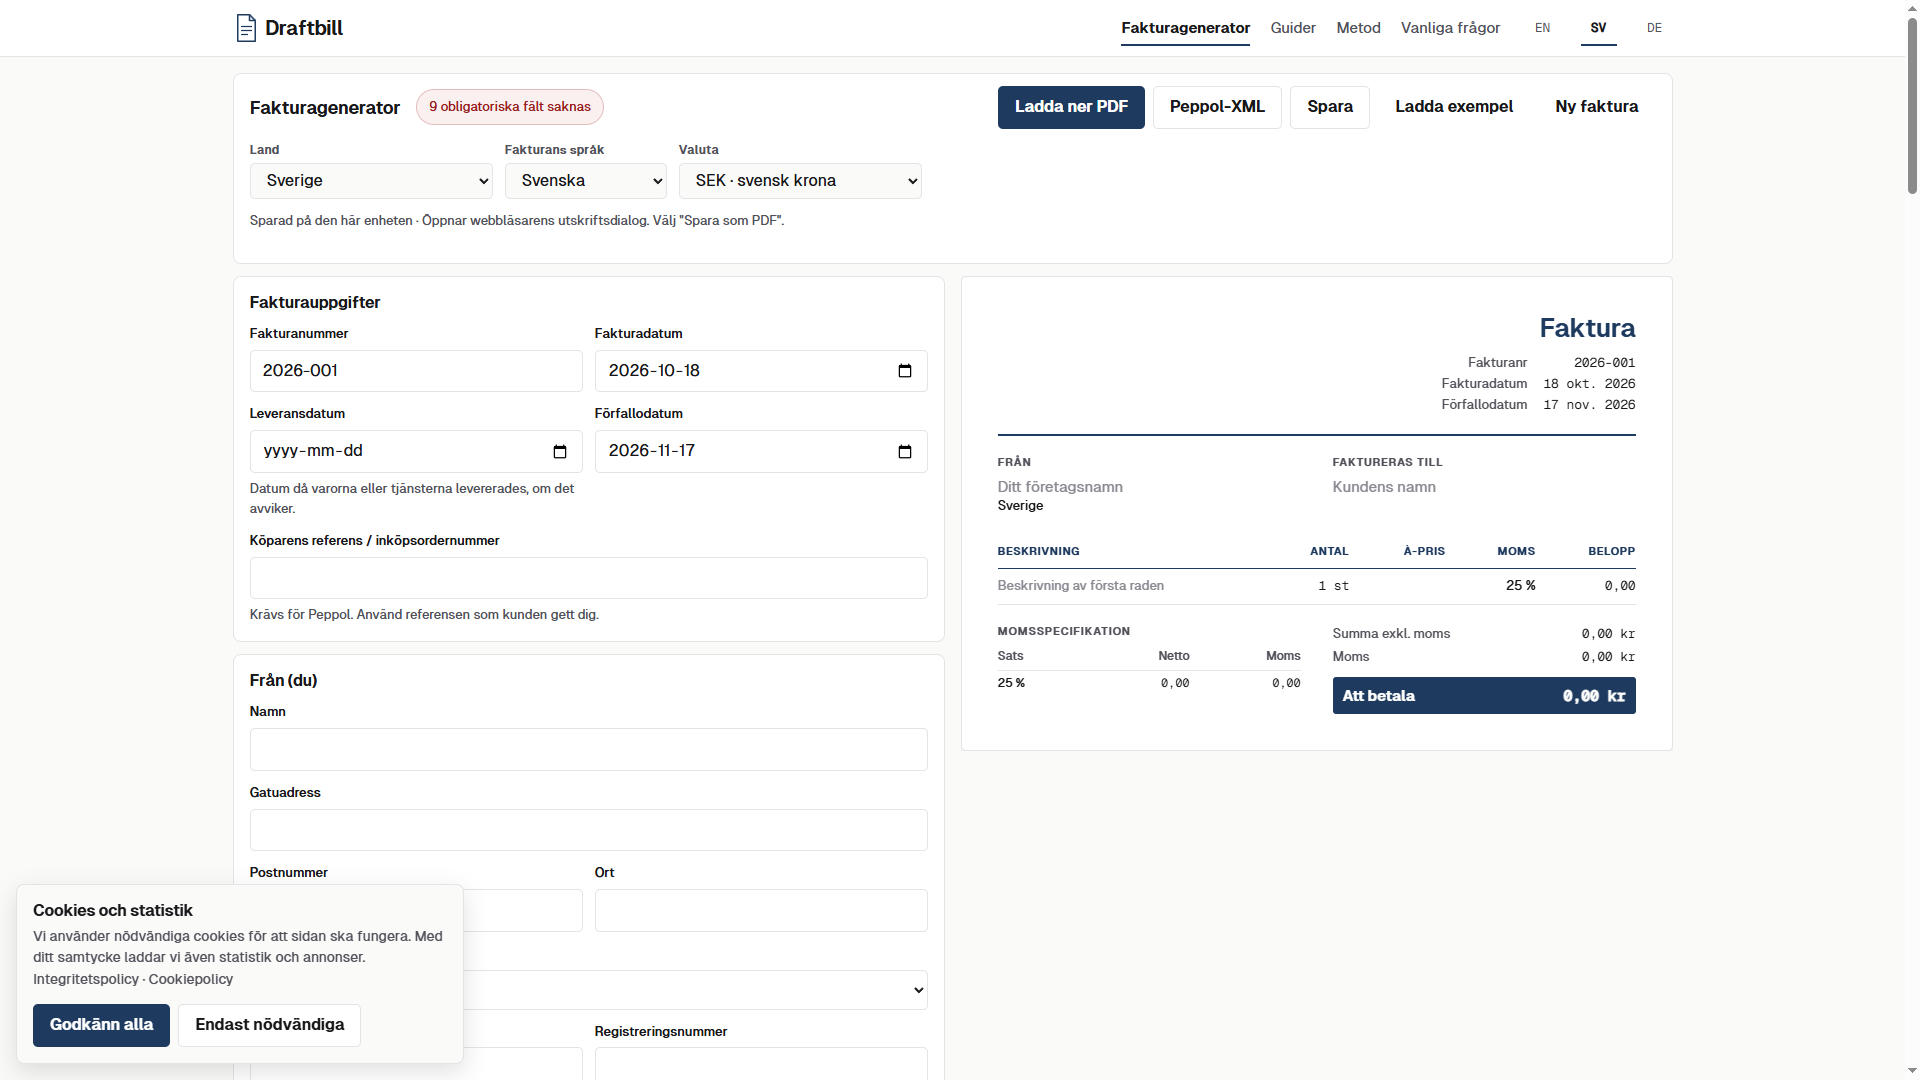Image resolution: width=1920 pixels, height=1080 pixels.
Task: Click Beskrivning av första raden text
Action: click(x=1081, y=586)
